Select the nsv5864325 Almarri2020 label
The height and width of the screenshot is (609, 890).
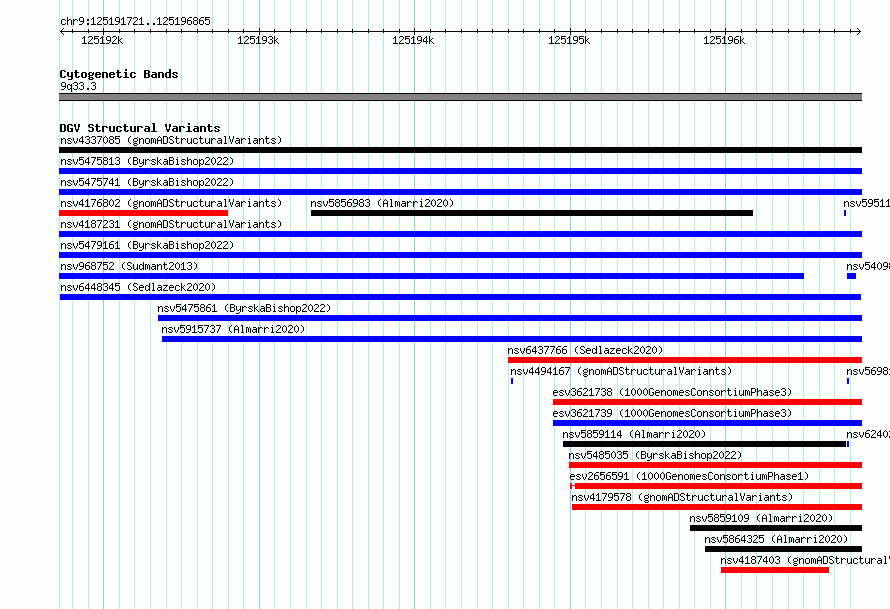point(776,539)
